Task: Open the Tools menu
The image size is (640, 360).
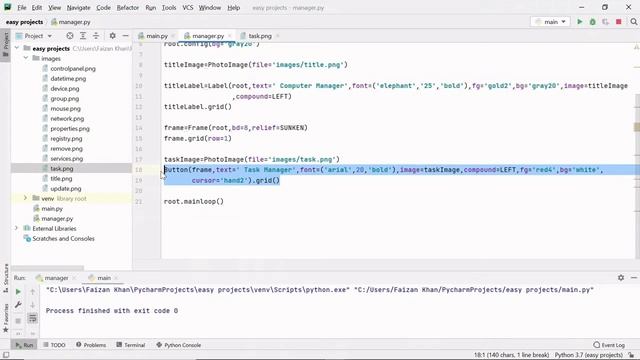Action: (x=169, y=8)
